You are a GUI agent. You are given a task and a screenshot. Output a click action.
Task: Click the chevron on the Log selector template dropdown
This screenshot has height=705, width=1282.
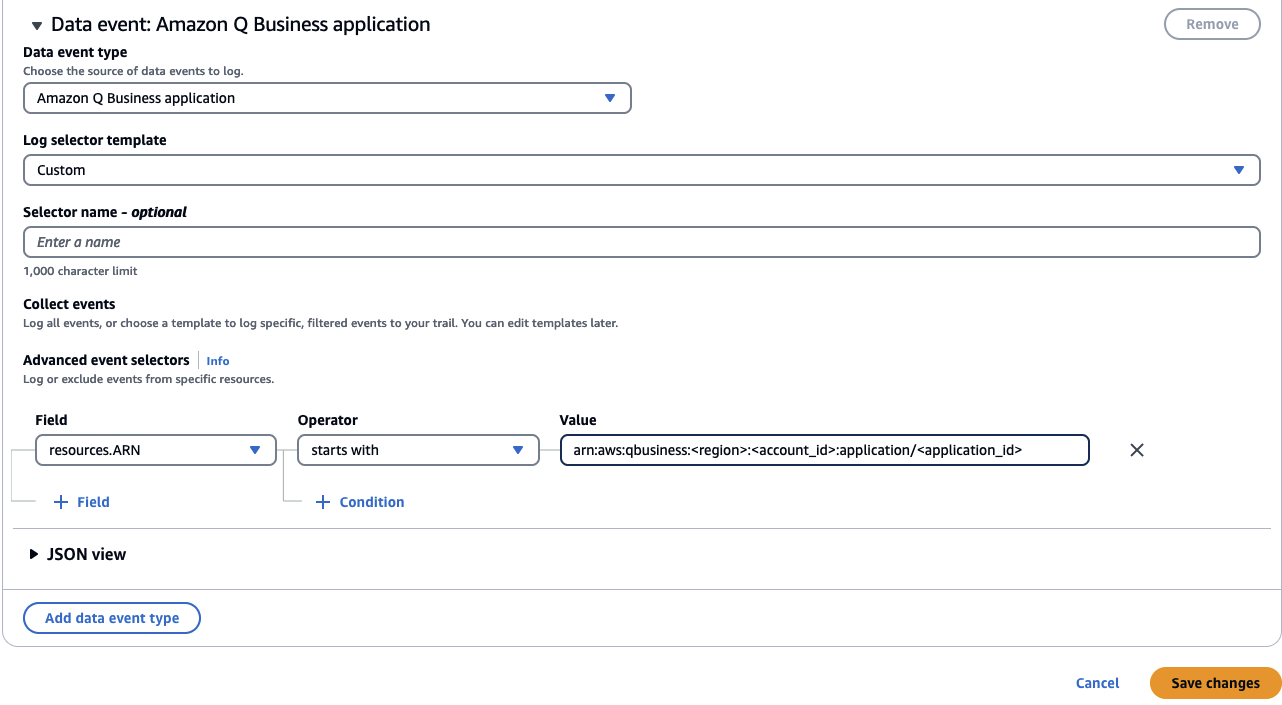click(x=1240, y=170)
